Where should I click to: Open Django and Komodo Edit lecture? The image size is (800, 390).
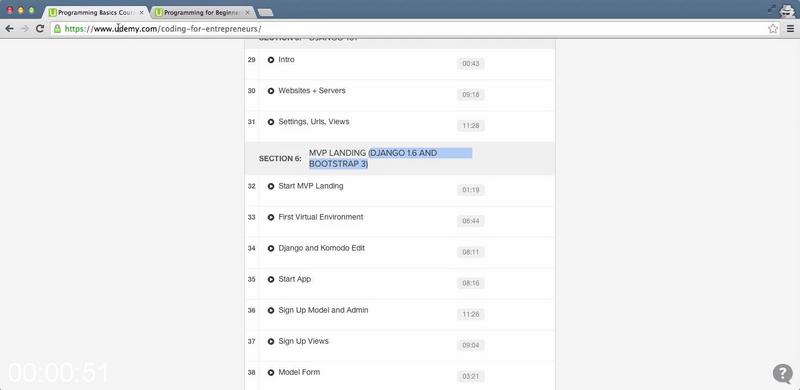(x=321, y=248)
